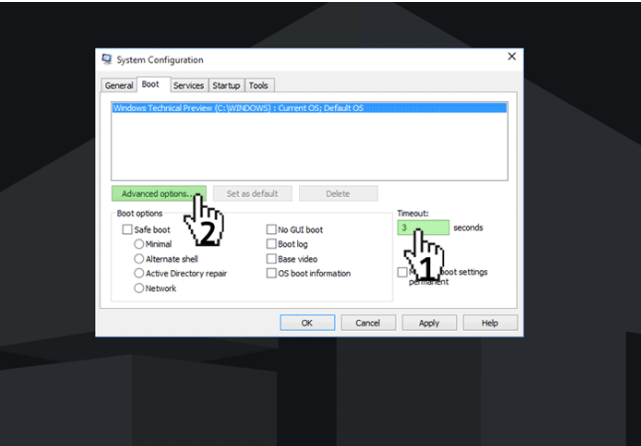This screenshot has width=641, height=446.
Task: Click into the Timeout seconds field
Action: tap(423, 228)
